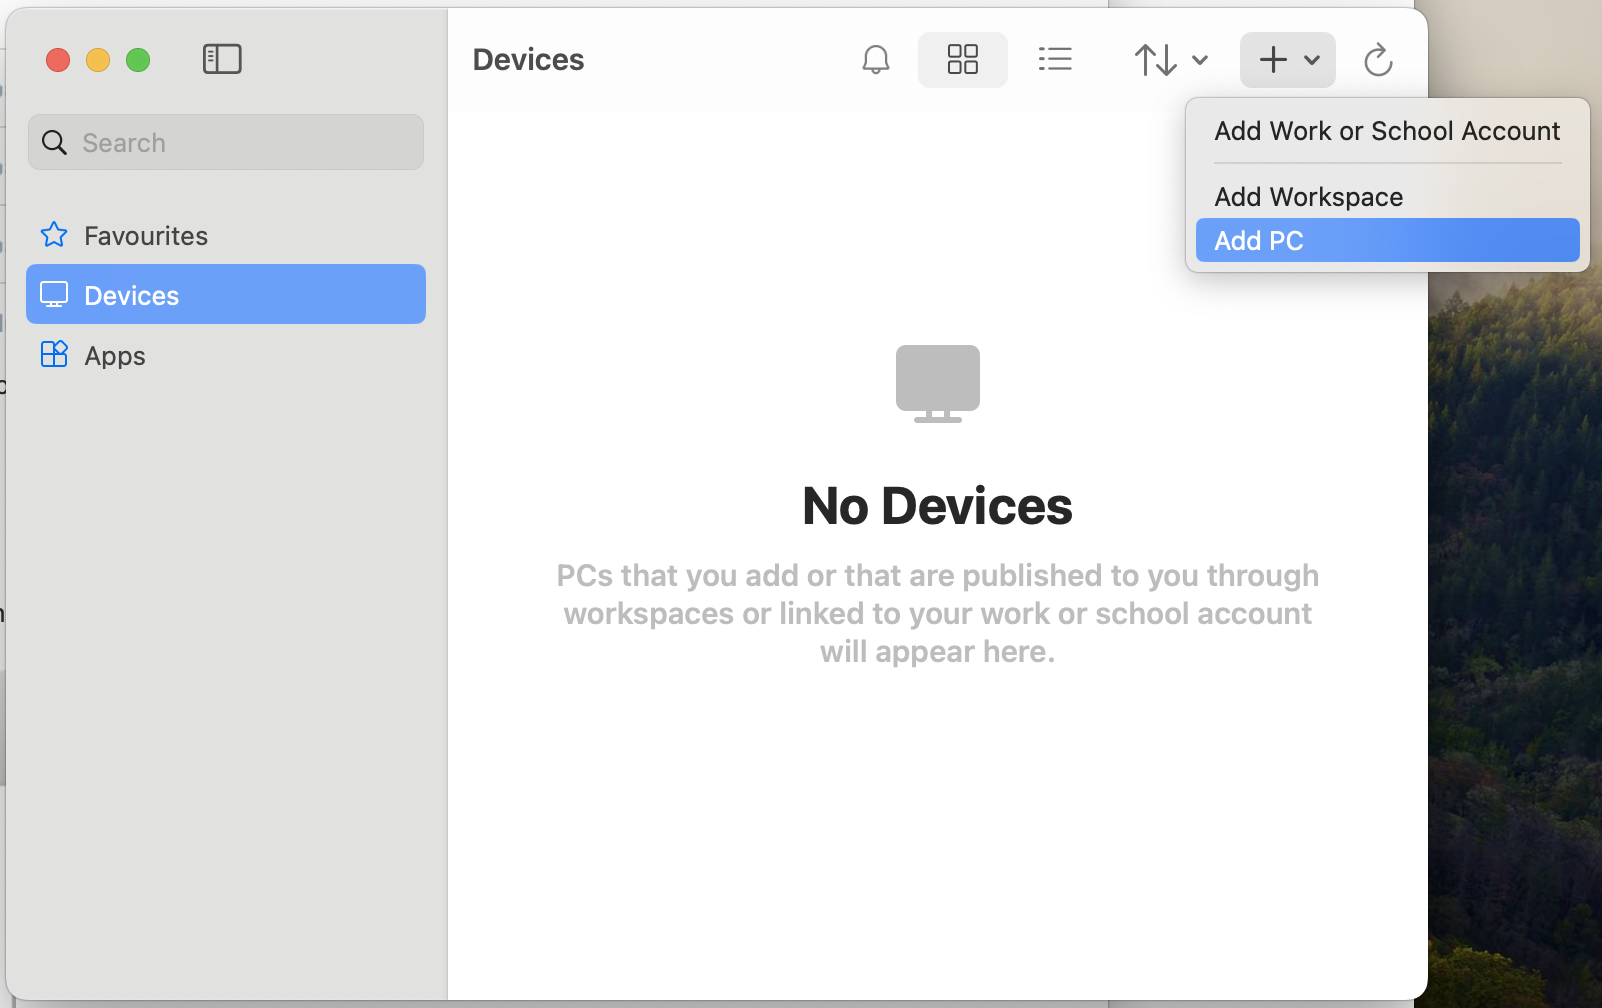Click the Favourites star icon
This screenshot has height=1008, width=1602.
[x=54, y=234]
